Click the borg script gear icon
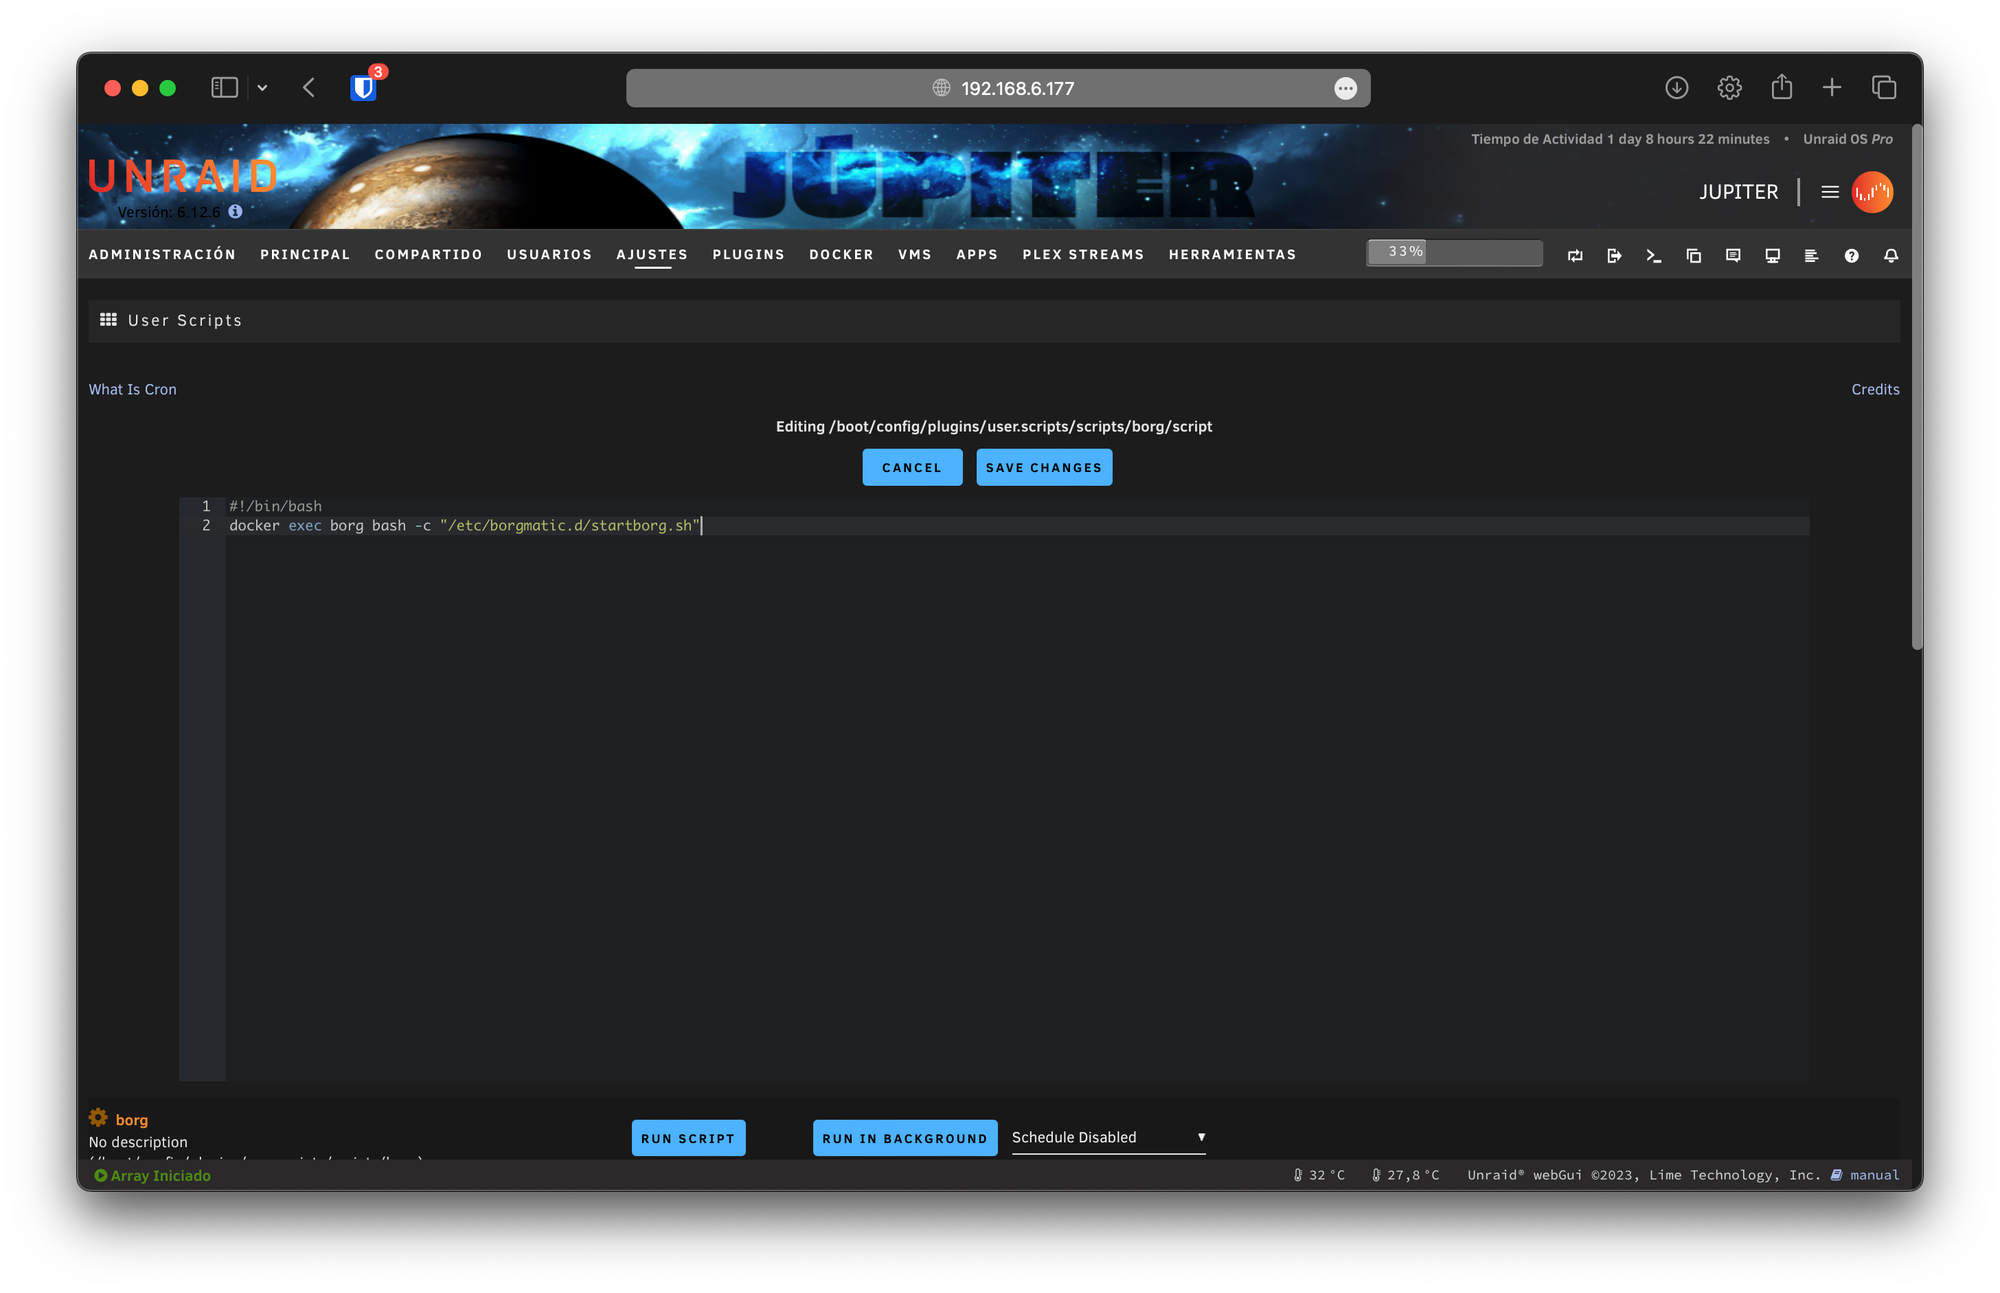This screenshot has height=1293, width=2000. click(x=98, y=1117)
